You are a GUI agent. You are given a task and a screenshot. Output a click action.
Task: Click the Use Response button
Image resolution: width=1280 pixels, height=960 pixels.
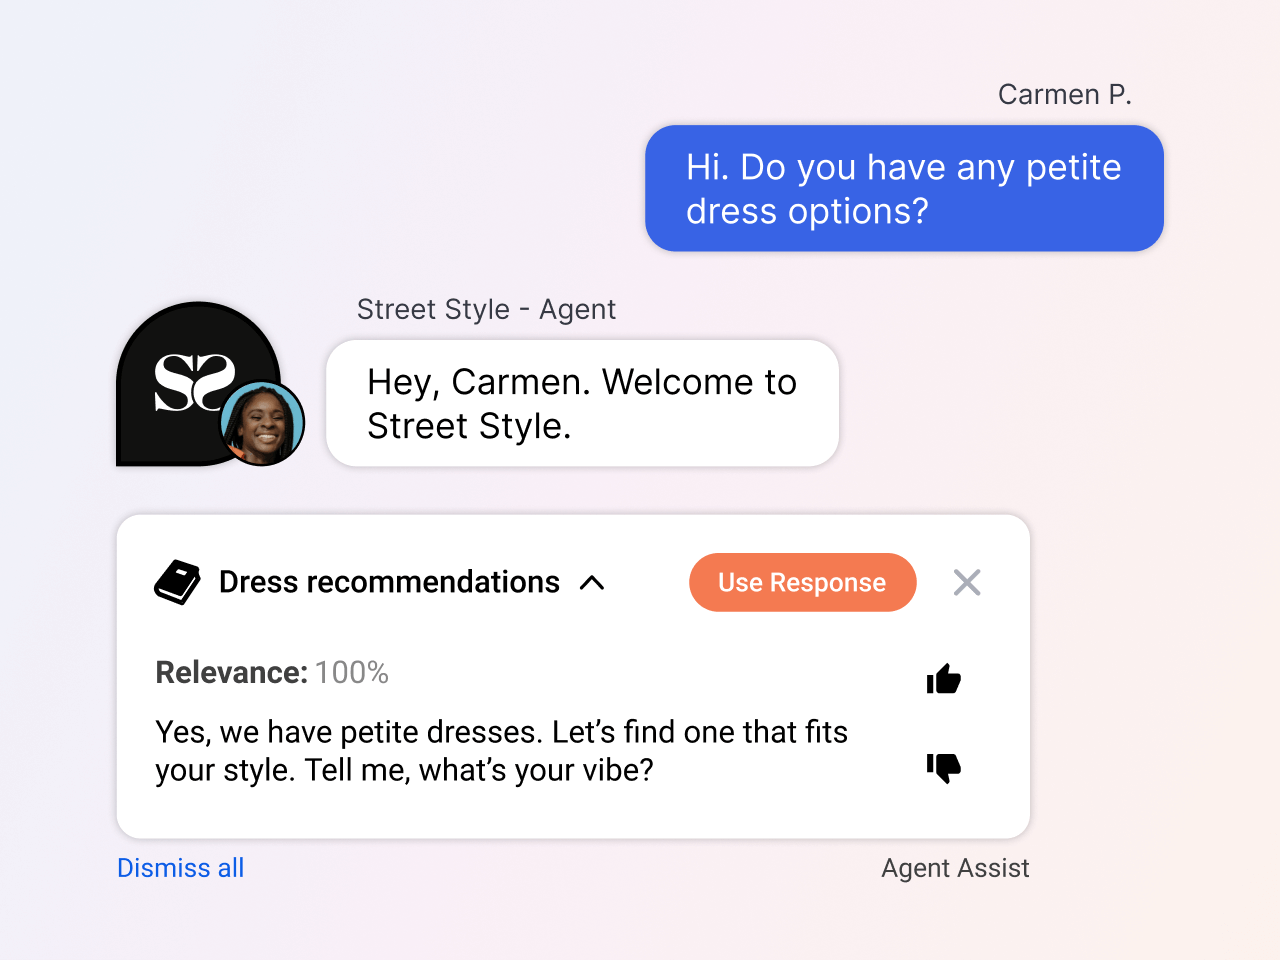803,582
